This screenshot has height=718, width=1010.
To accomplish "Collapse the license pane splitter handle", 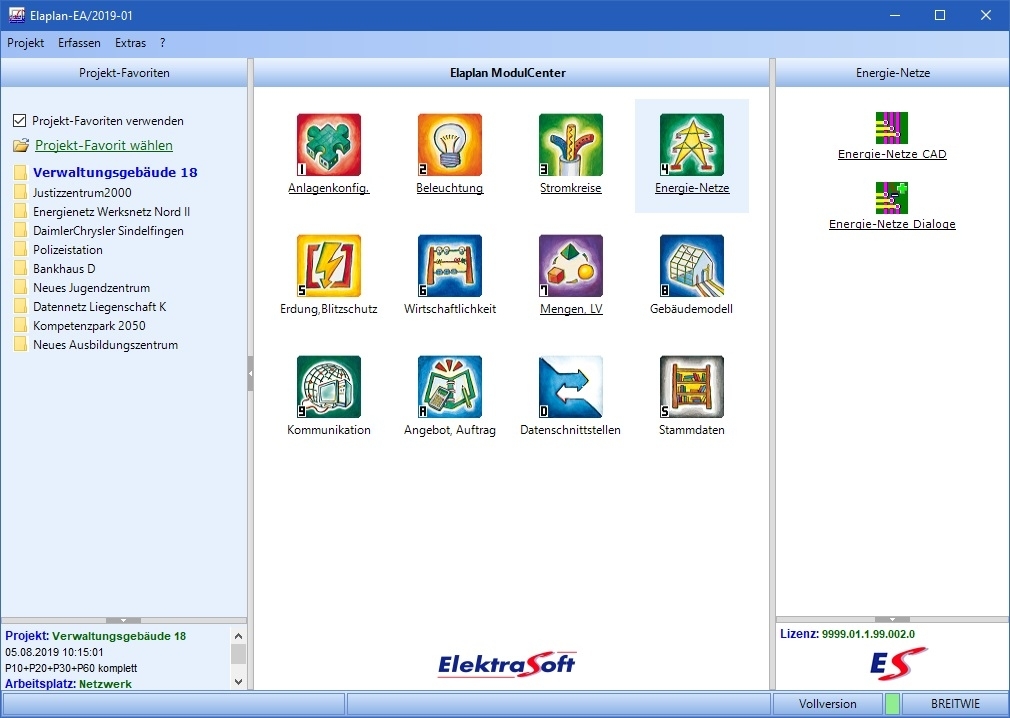I will (892, 619).
